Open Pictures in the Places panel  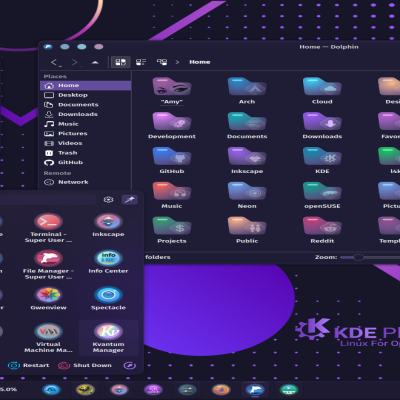click(x=86, y=134)
